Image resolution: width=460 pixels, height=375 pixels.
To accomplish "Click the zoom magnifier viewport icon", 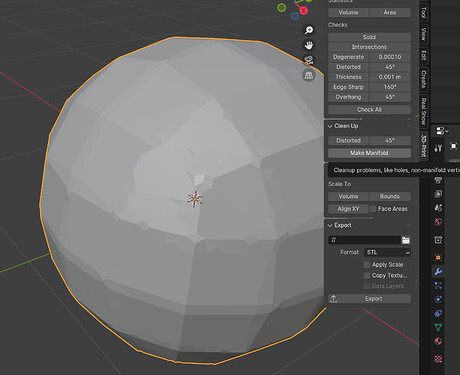I will coord(309,30).
